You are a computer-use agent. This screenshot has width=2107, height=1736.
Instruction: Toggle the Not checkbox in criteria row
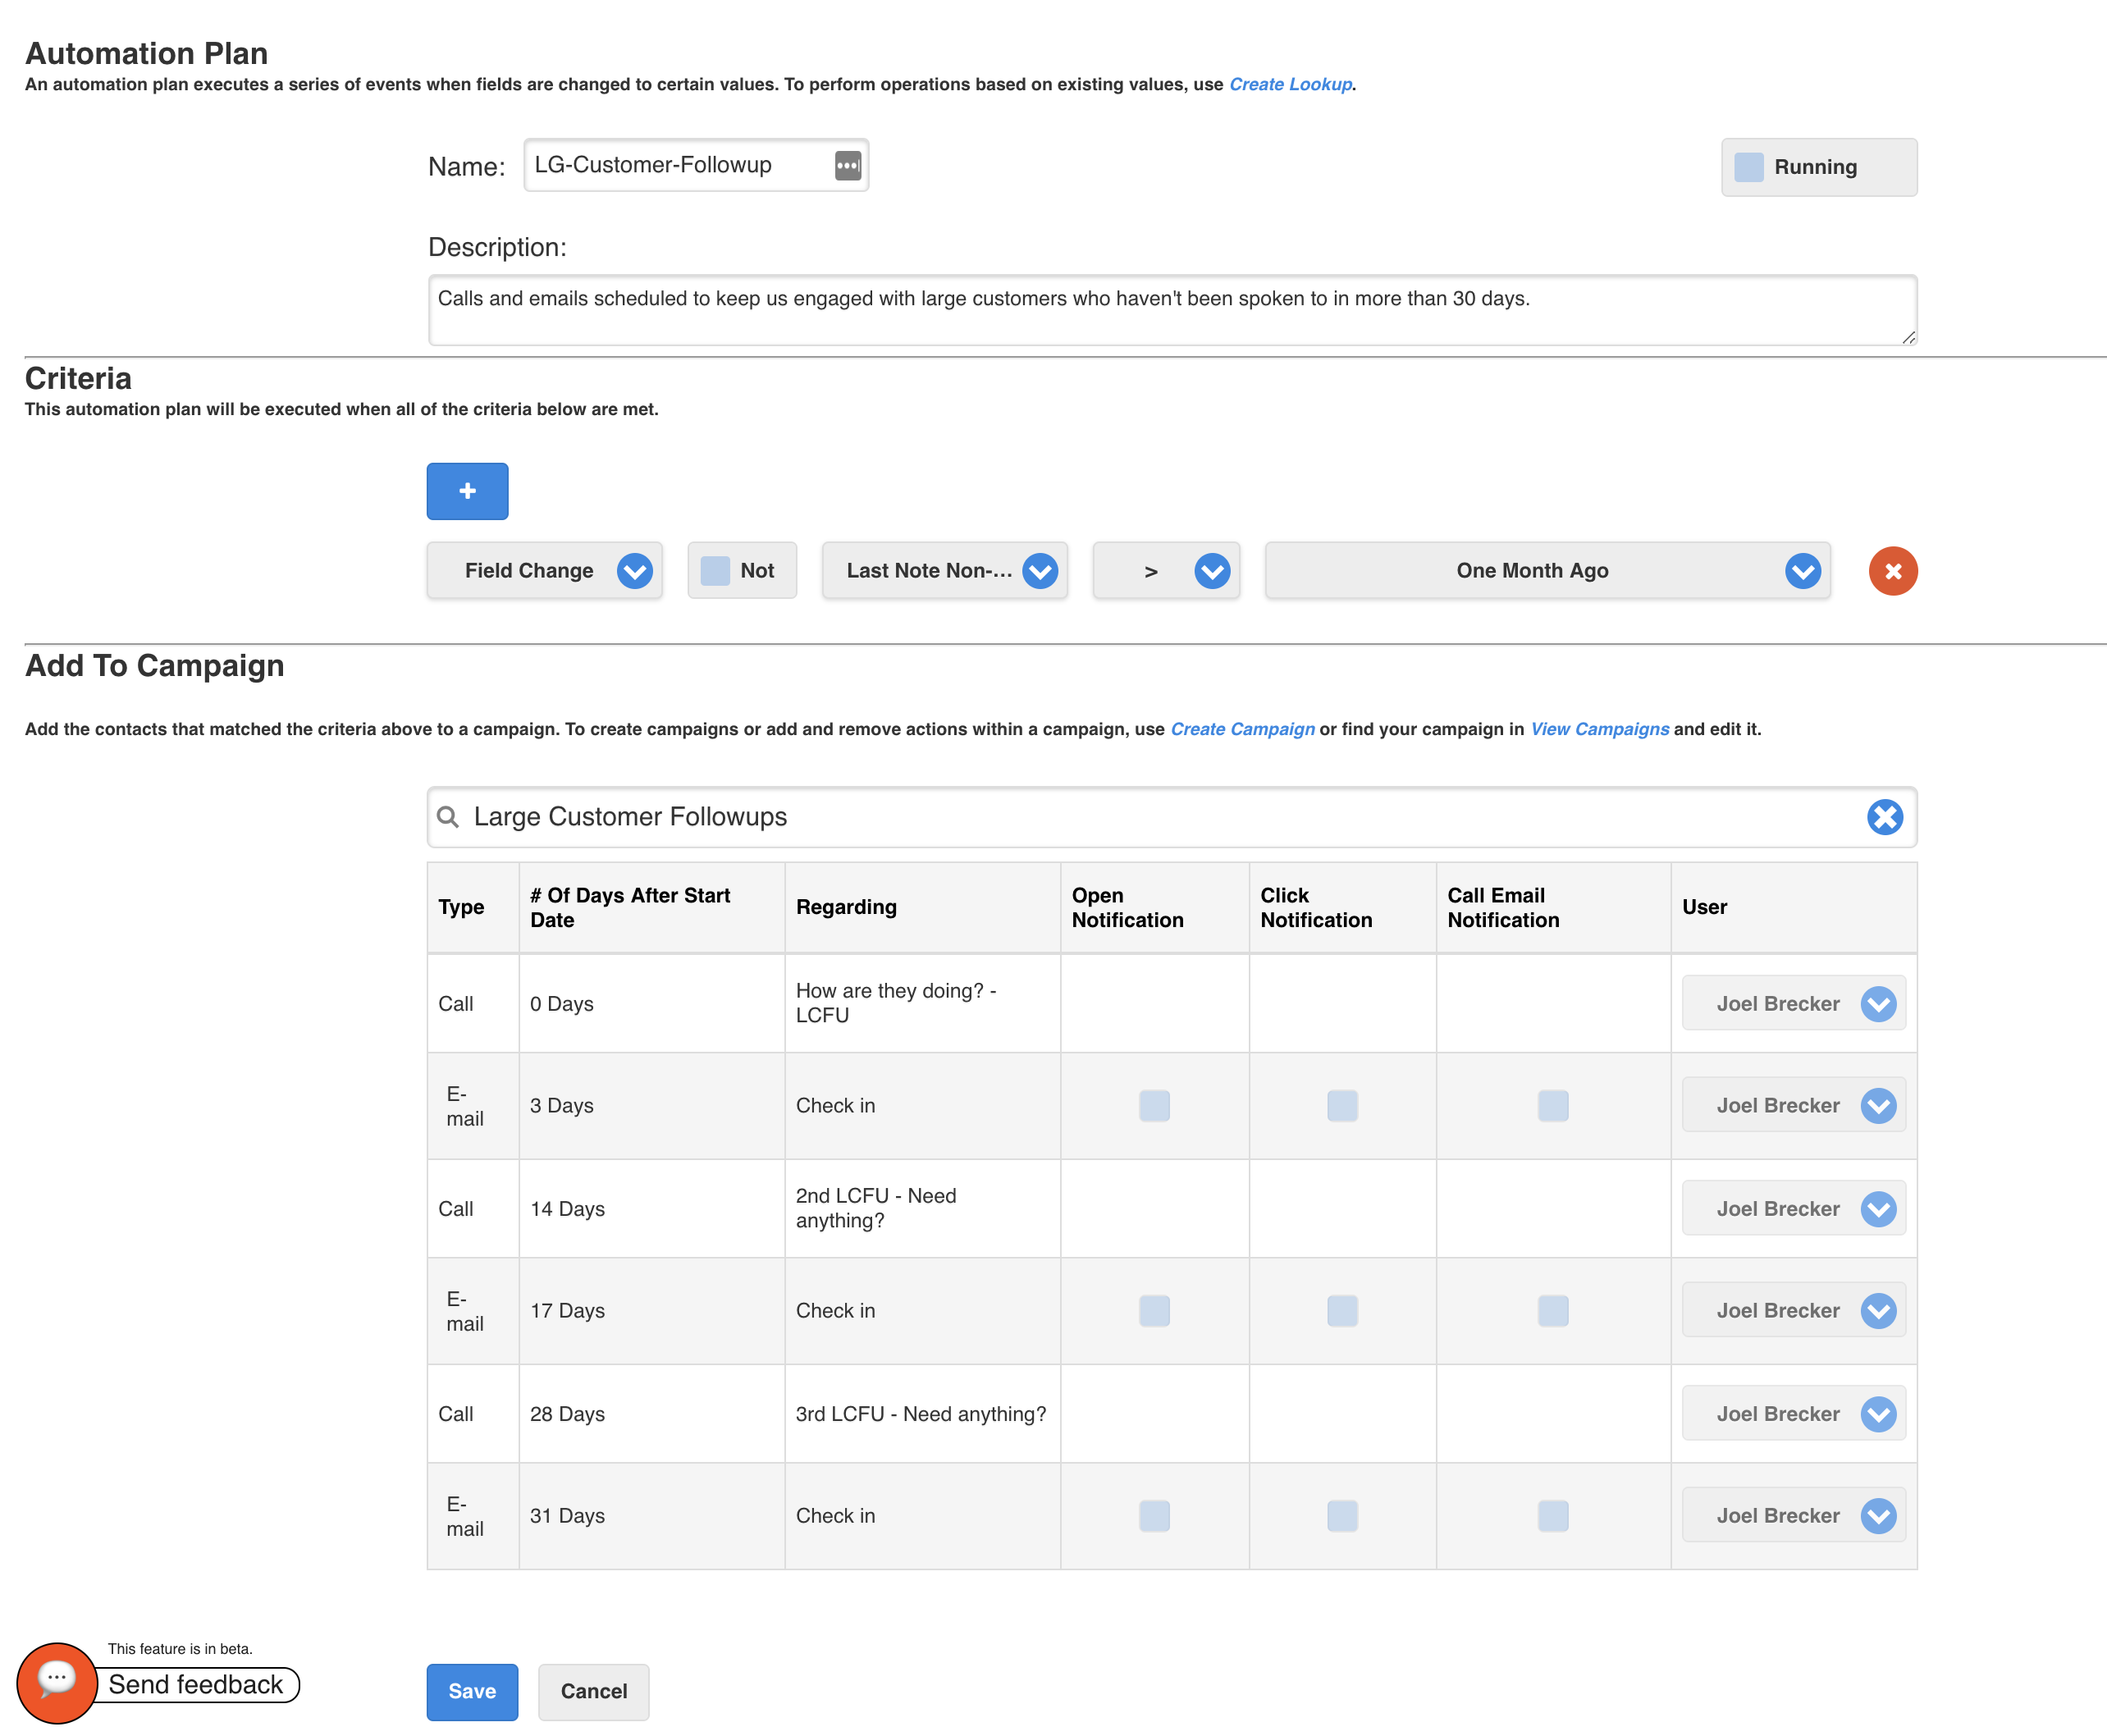tap(715, 569)
